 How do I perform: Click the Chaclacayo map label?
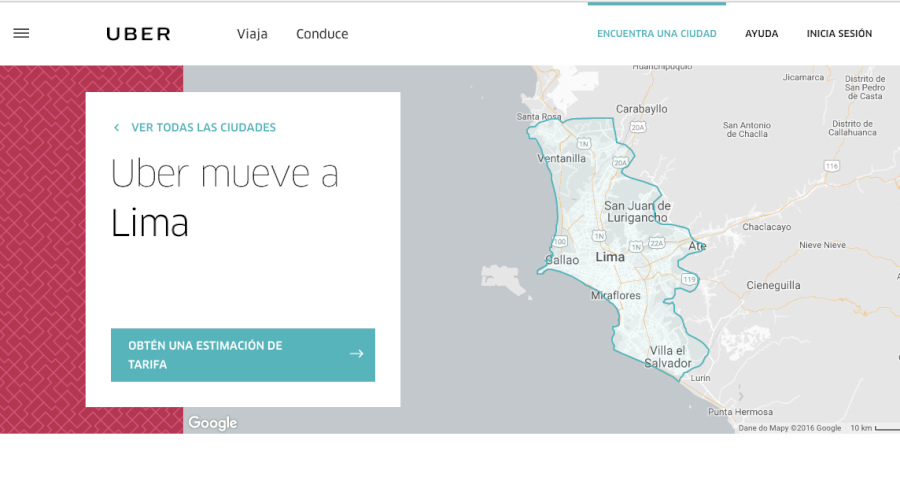pyautogui.click(x=767, y=227)
